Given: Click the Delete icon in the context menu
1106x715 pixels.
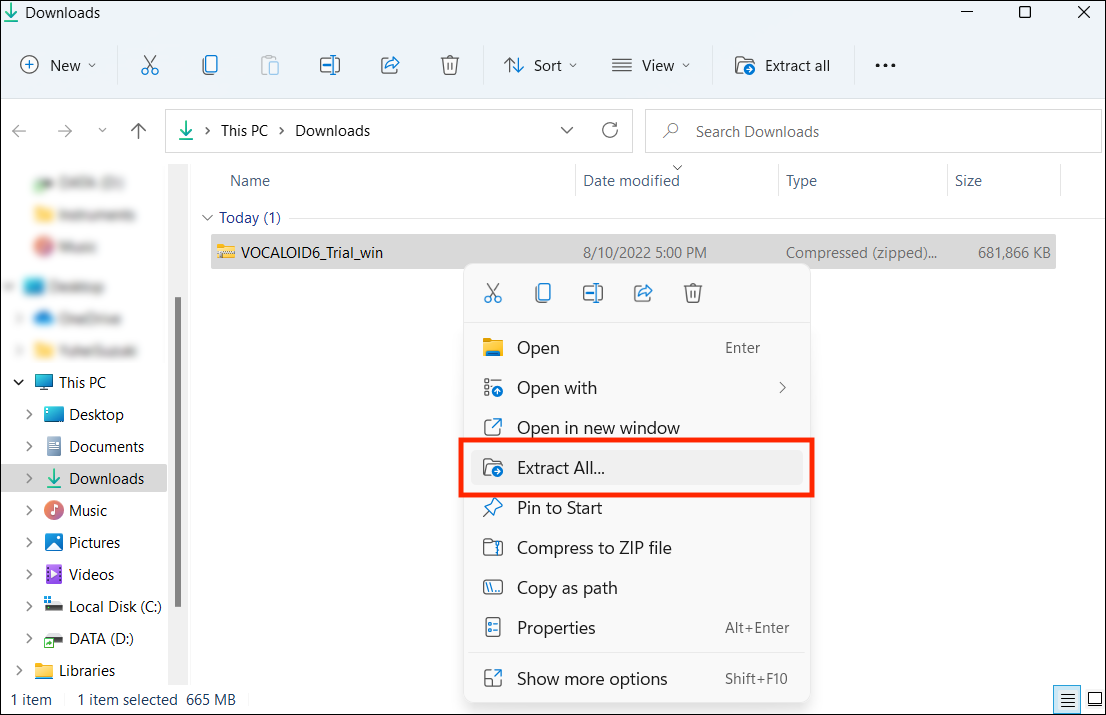Looking at the screenshot, I should pyautogui.click(x=693, y=293).
